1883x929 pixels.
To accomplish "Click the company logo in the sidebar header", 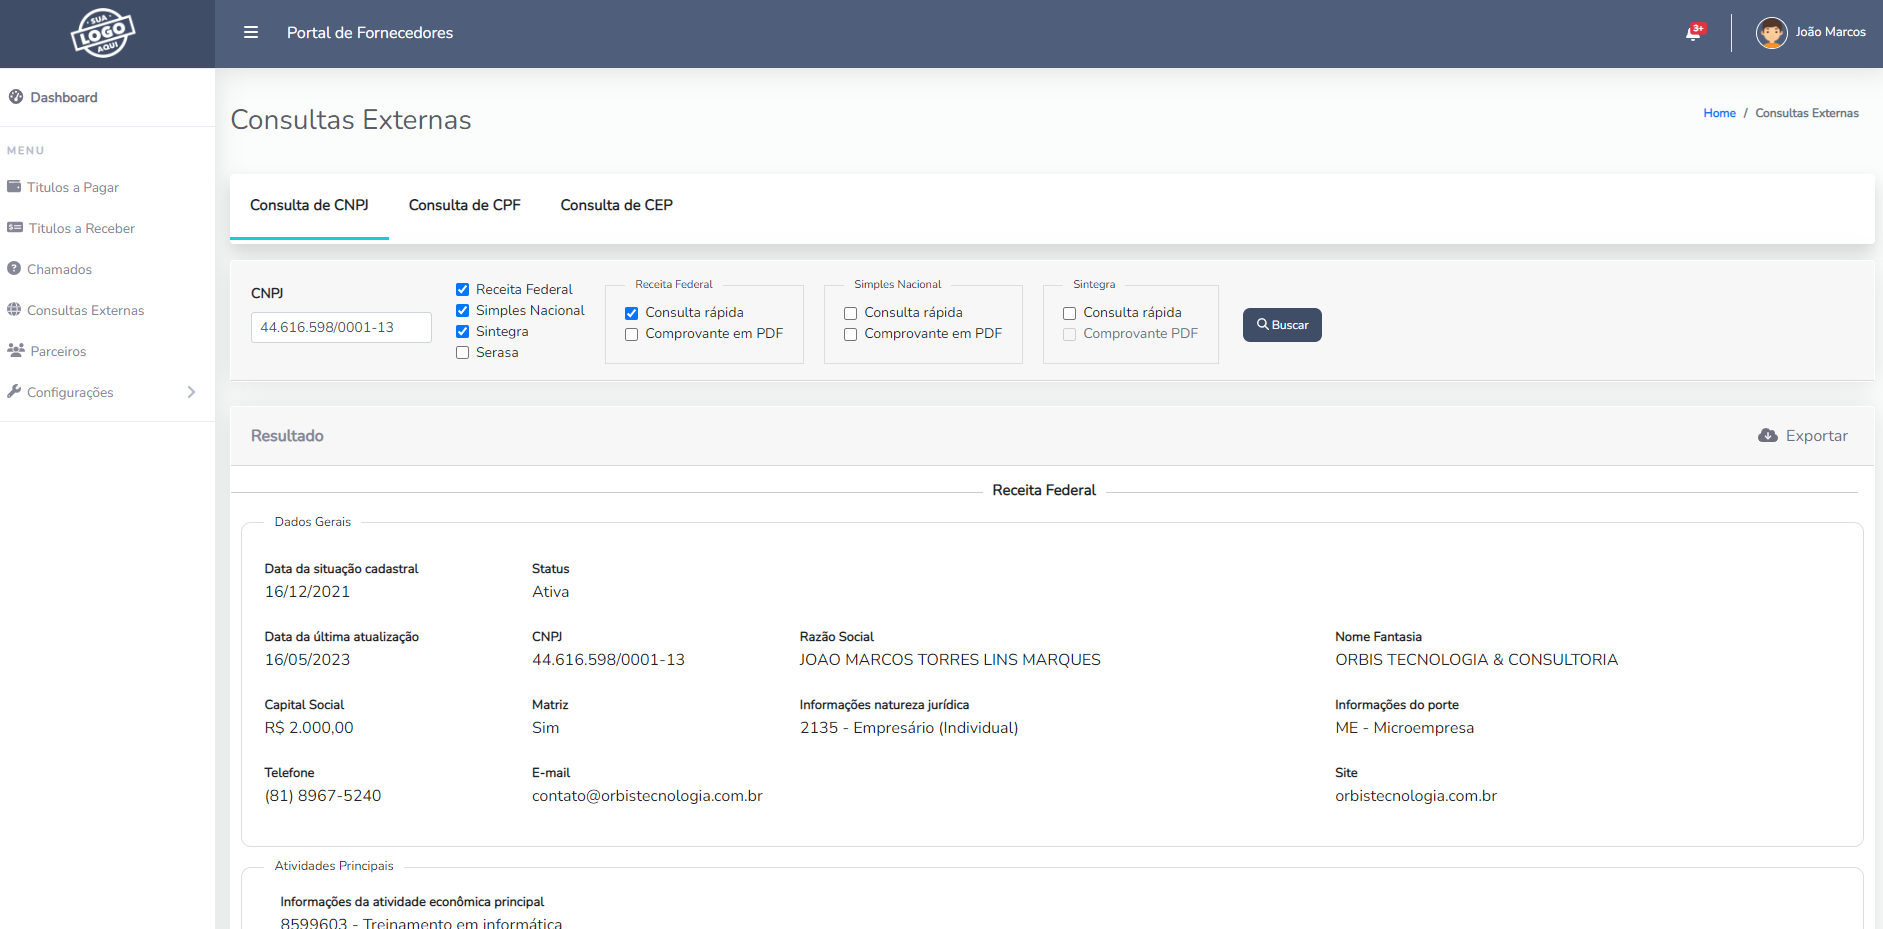I will point(103,33).
